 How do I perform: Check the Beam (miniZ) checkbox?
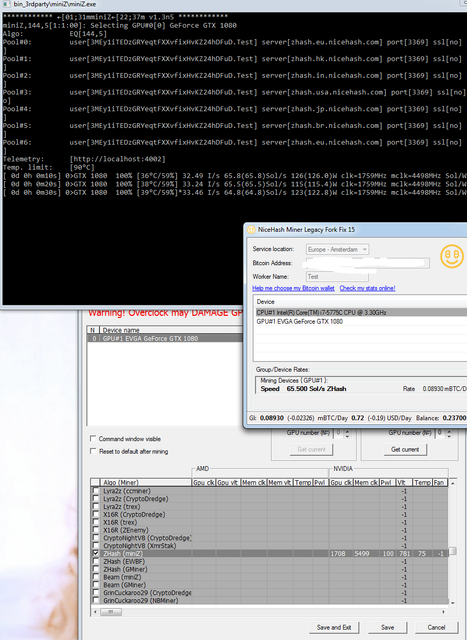point(96,577)
